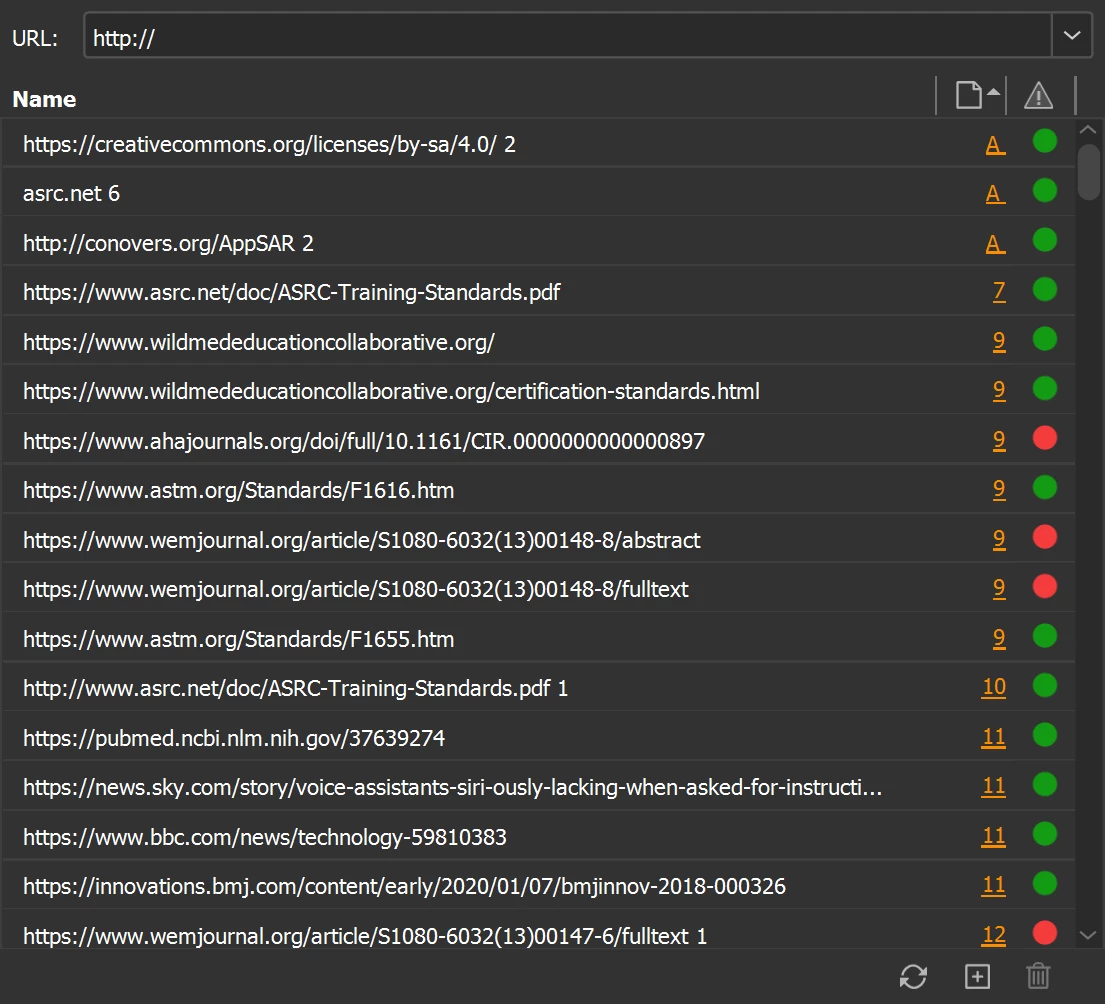Click green status dot for pubmed row
This screenshot has height=1004, width=1105.
1044,735
